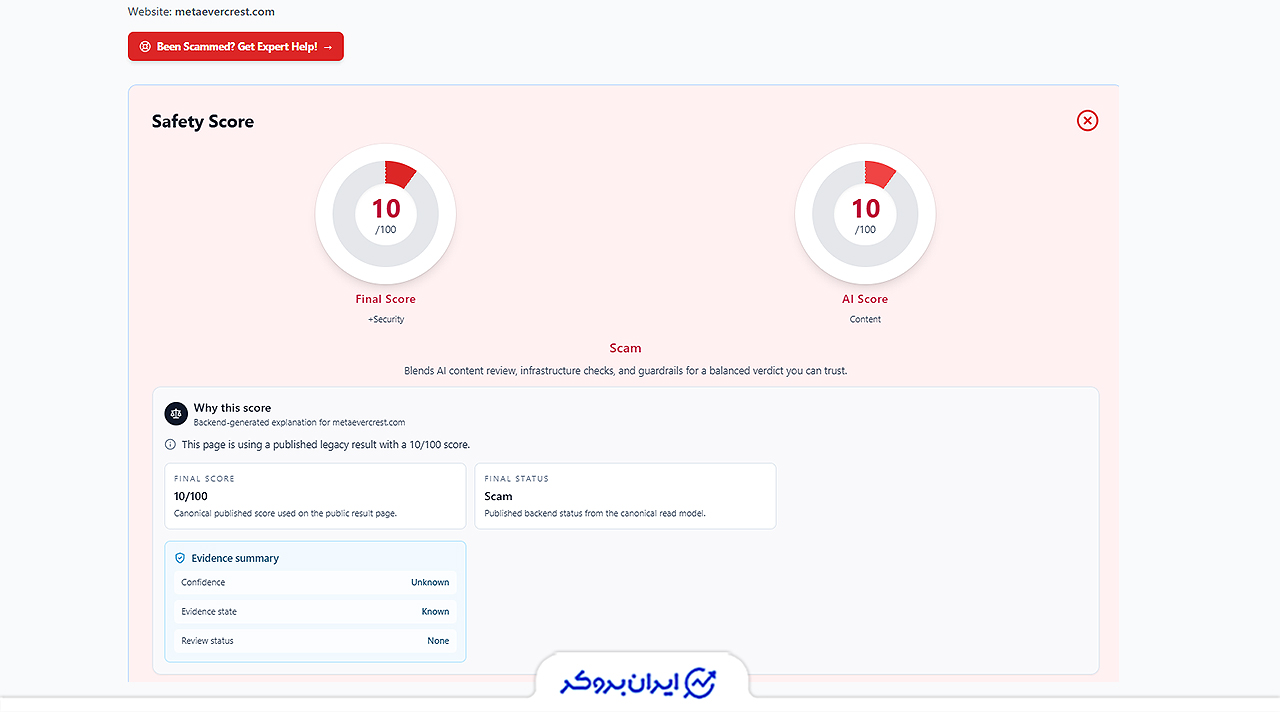Screen dimensions: 1280x712
Task: Click the Been Scammed? Get Expert Help button
Action: [x=235, y=46]
